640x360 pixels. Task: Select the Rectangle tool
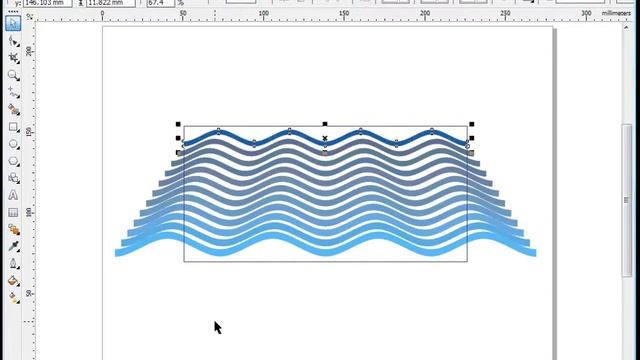(13, 127)
